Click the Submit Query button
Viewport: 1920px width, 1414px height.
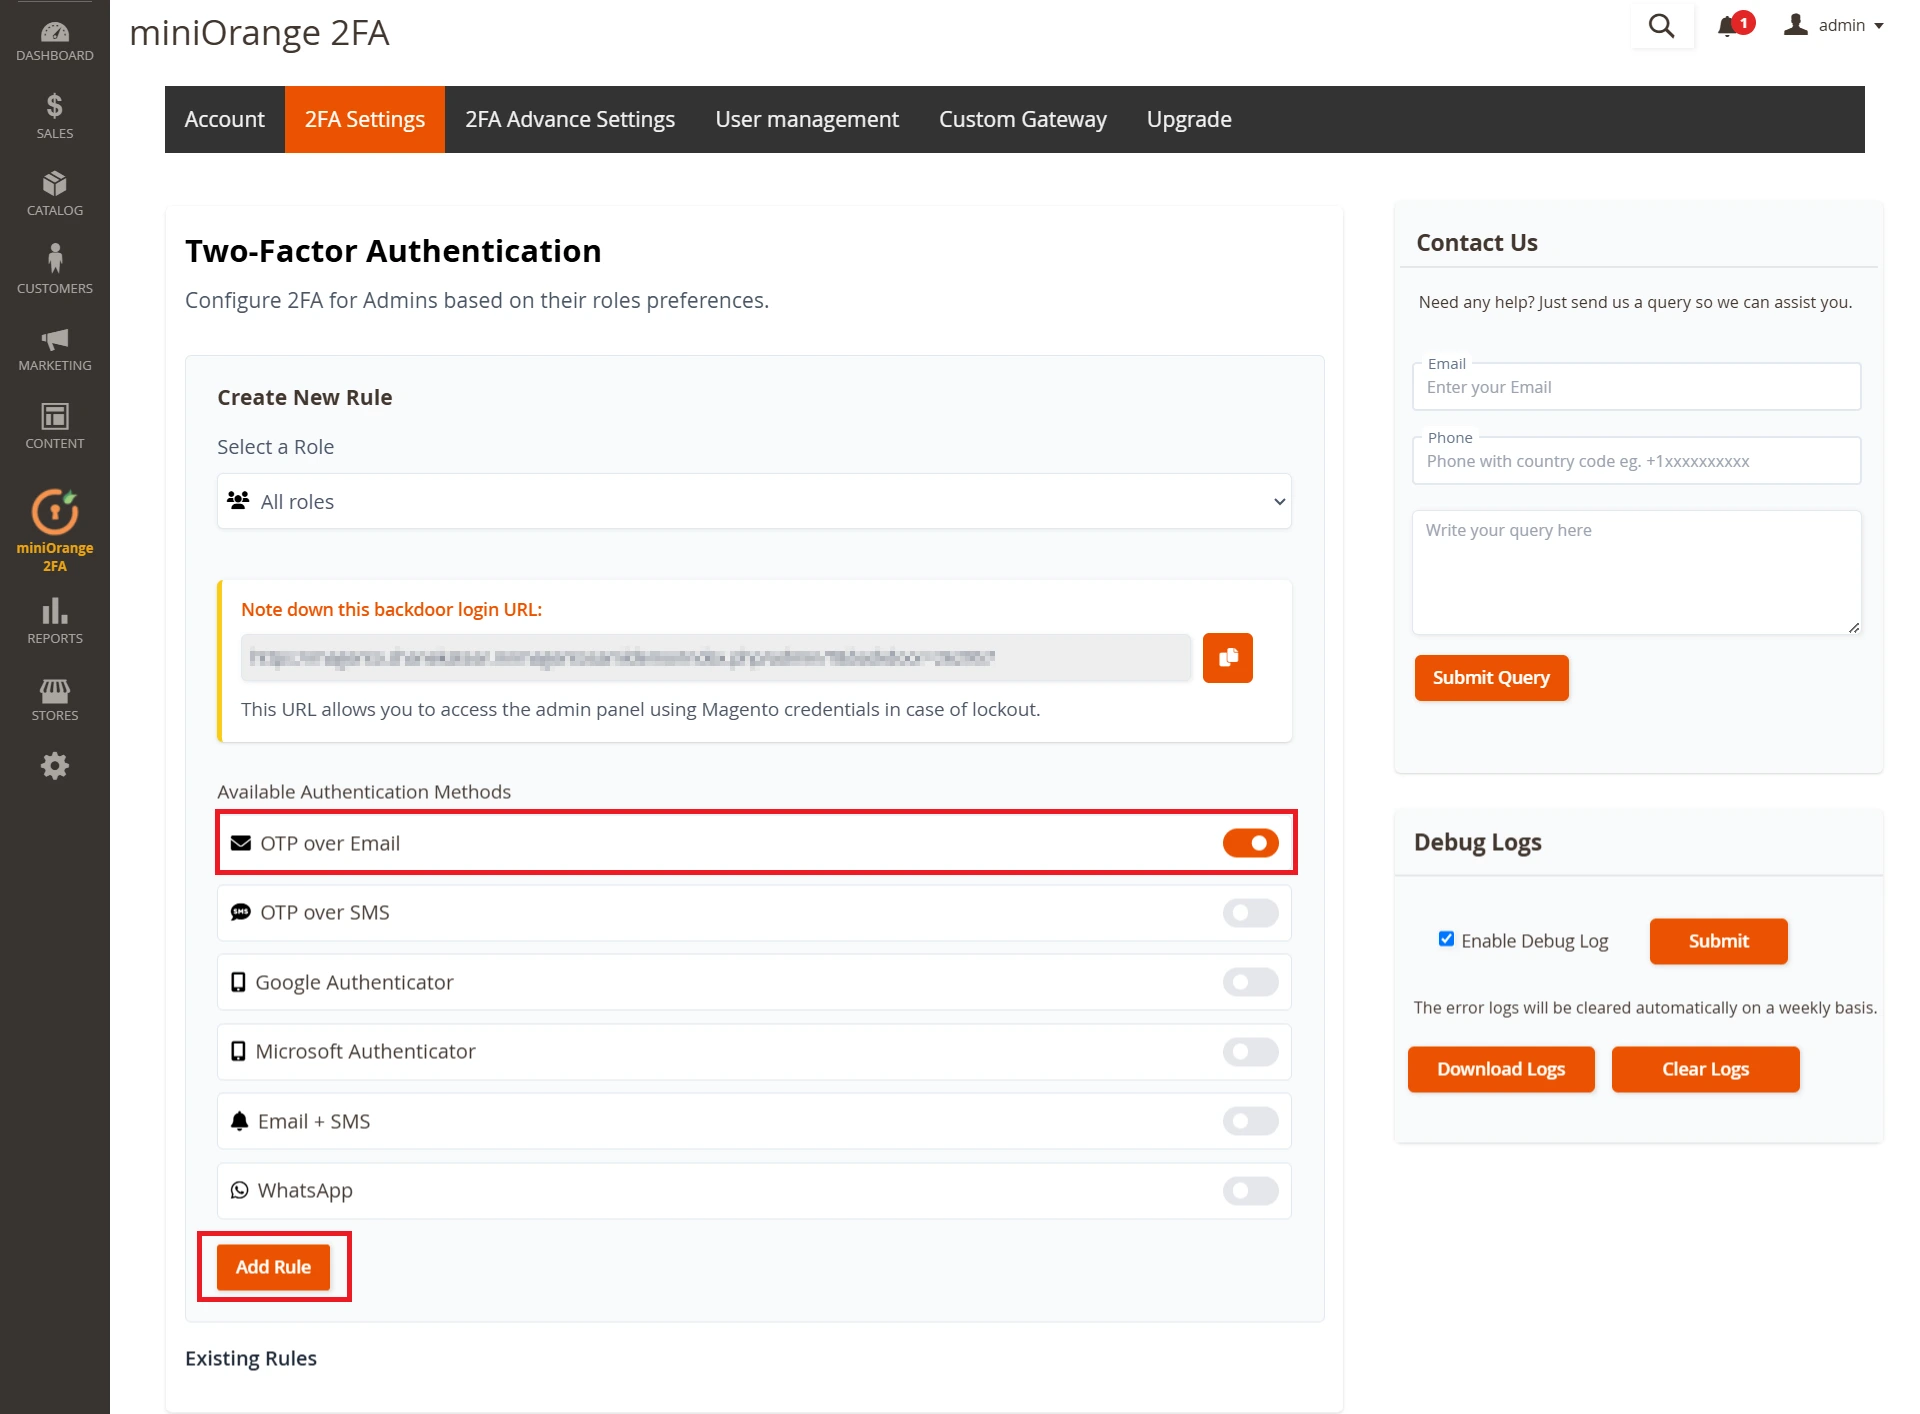(x=1491, y=678)
